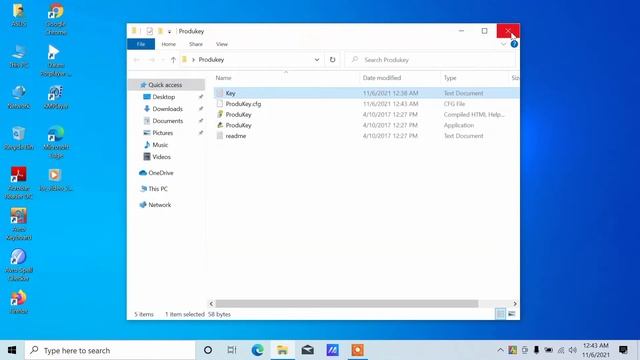Open Documents in the navigation pane
The image size is (640, 360).
click(x=167, y=121)
